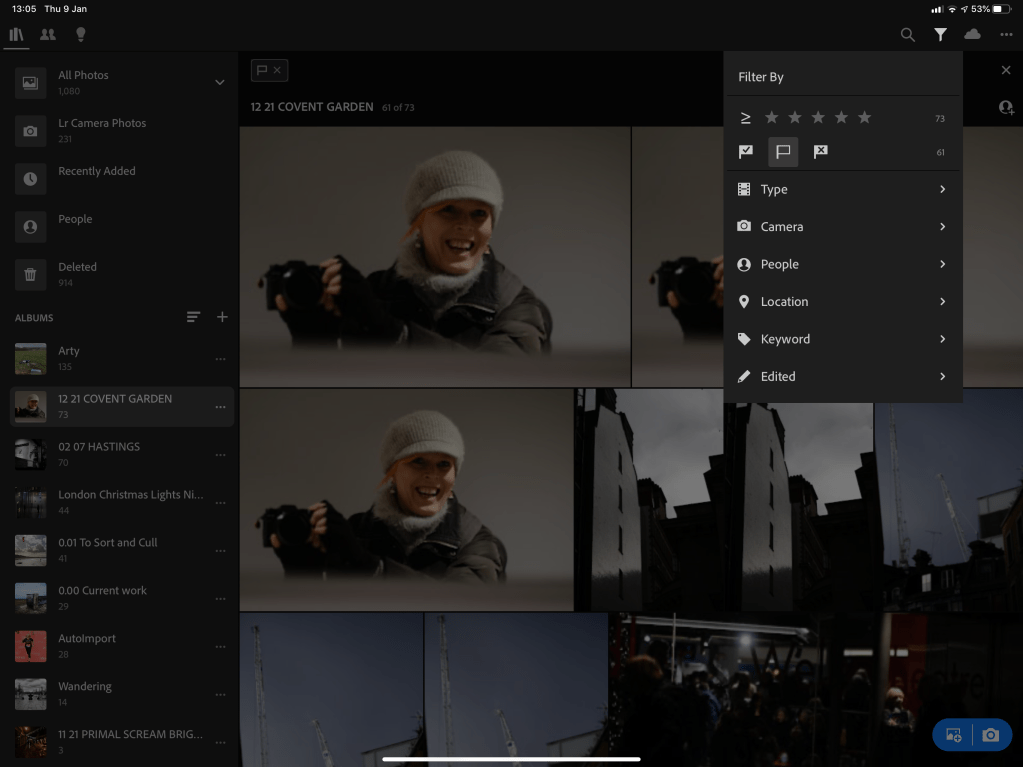Screen dimensions: 1023x767
Task: Remove the active flag filter chip
Action: [278, 70]
